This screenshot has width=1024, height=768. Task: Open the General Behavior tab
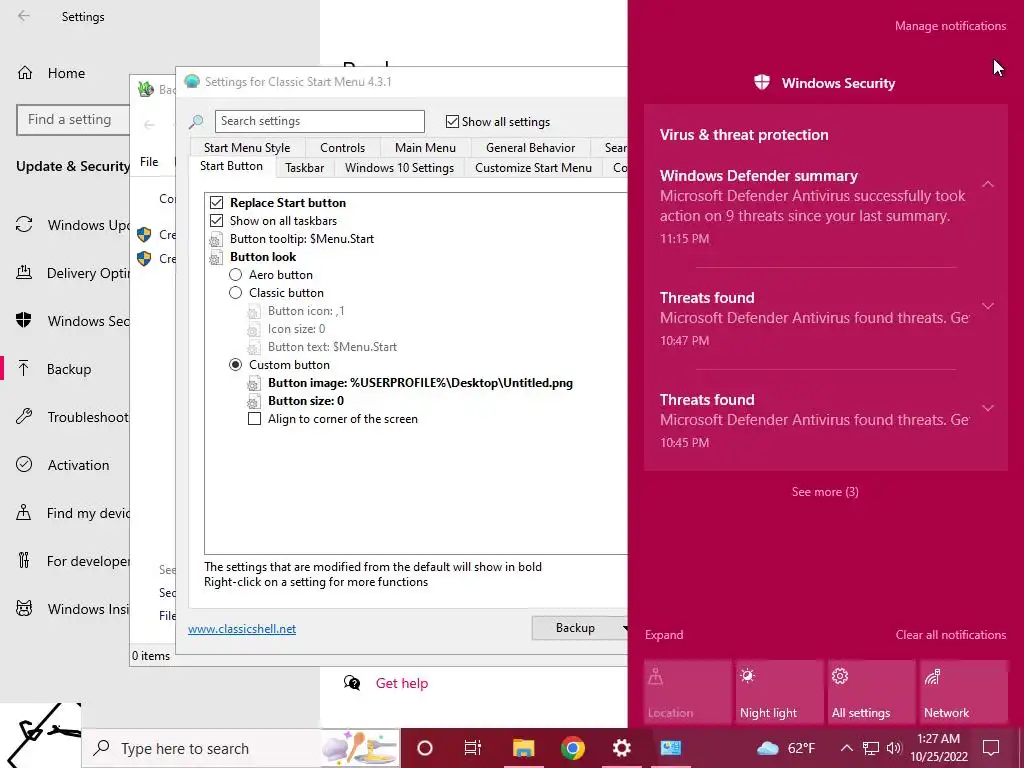click(x=530, y=148)
